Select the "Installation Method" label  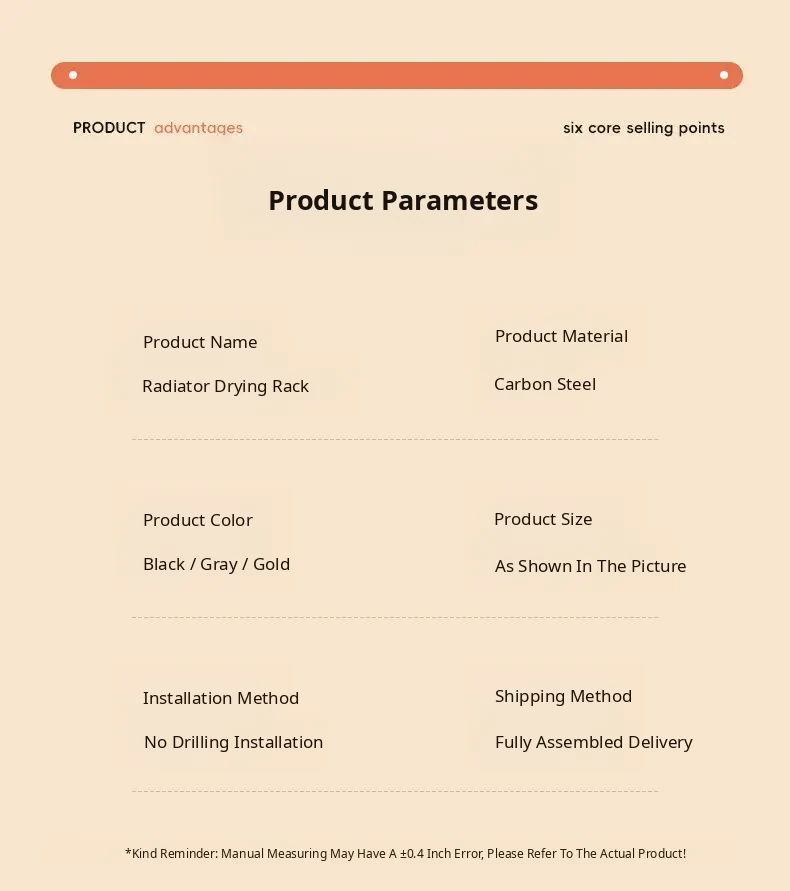point(221,698)
